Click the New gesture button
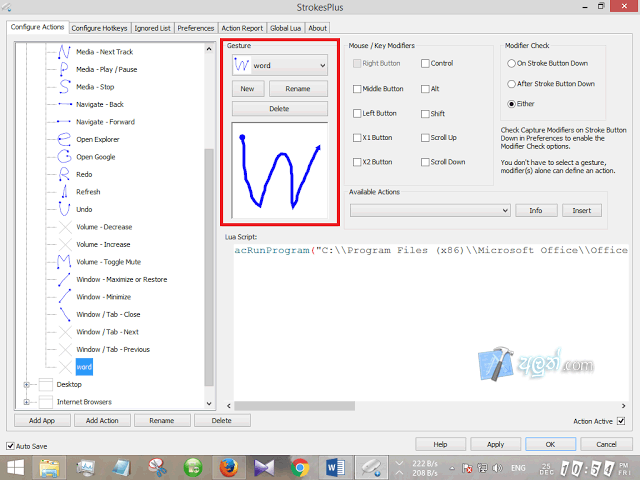 247,89
